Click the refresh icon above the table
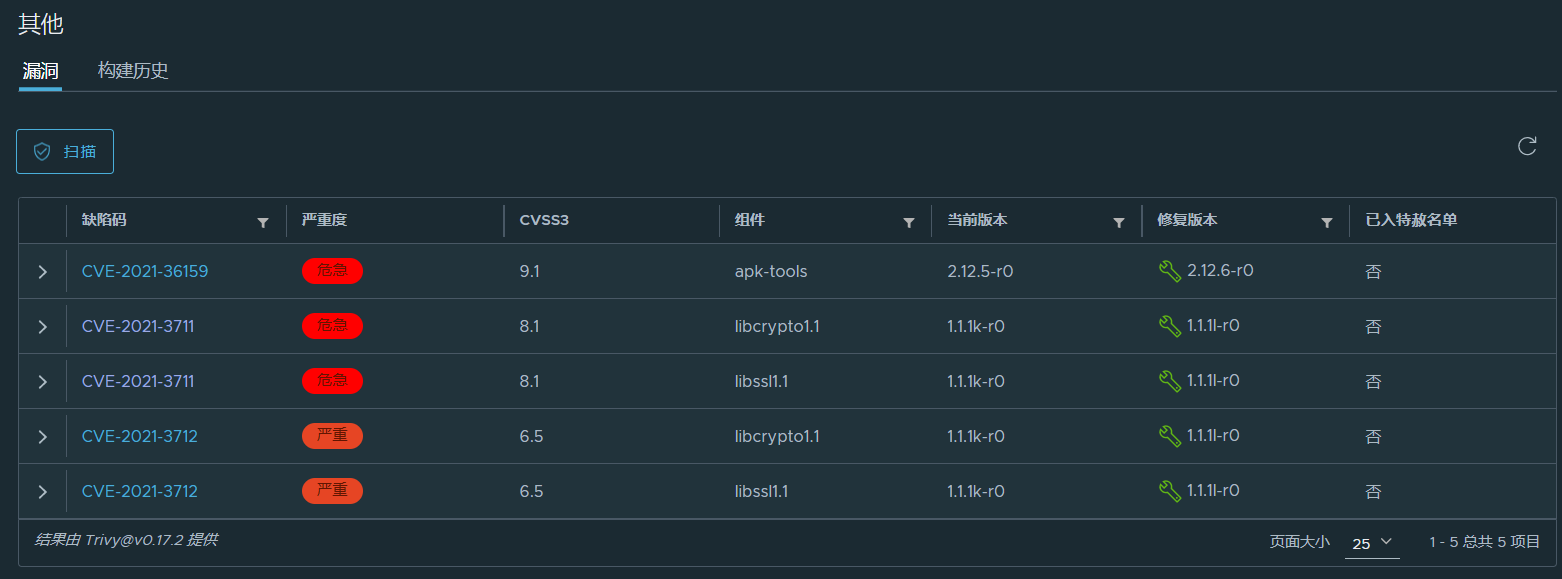1562x579 pixels. [1527, 146]
